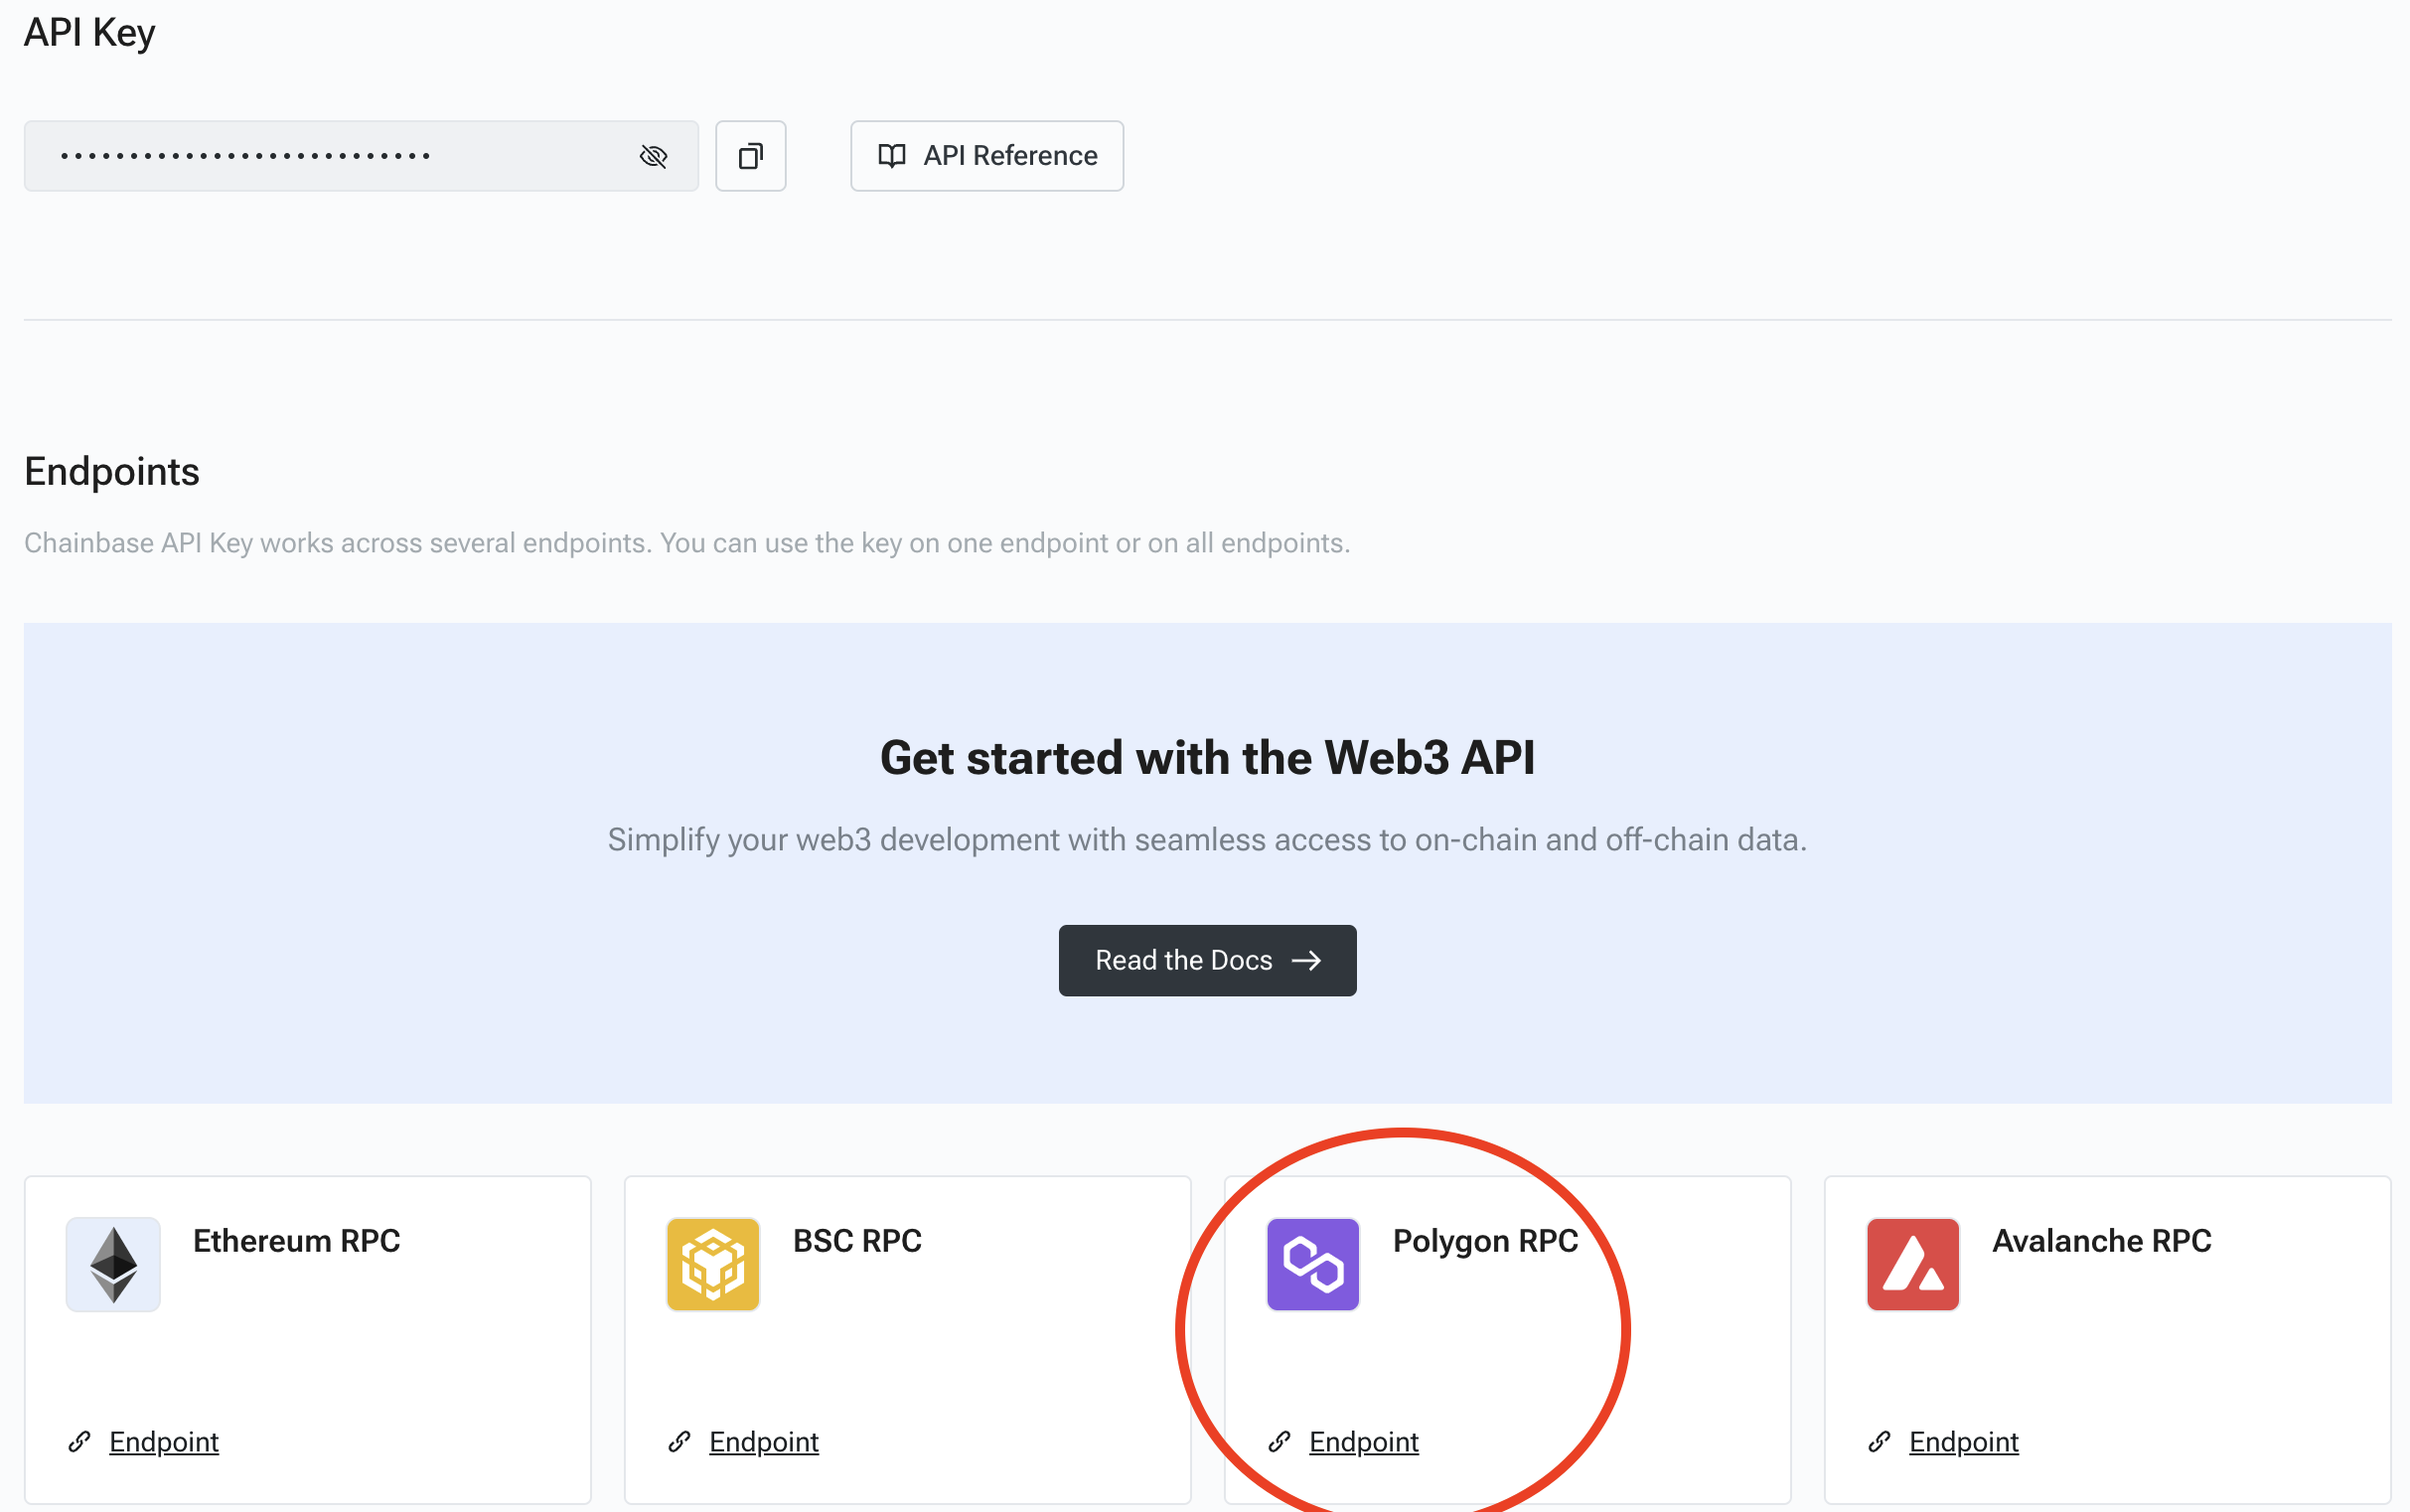The image size is (2410, 1512).
Task: Click the Avalanche red logo icon
Action: coord(1912,1263)
